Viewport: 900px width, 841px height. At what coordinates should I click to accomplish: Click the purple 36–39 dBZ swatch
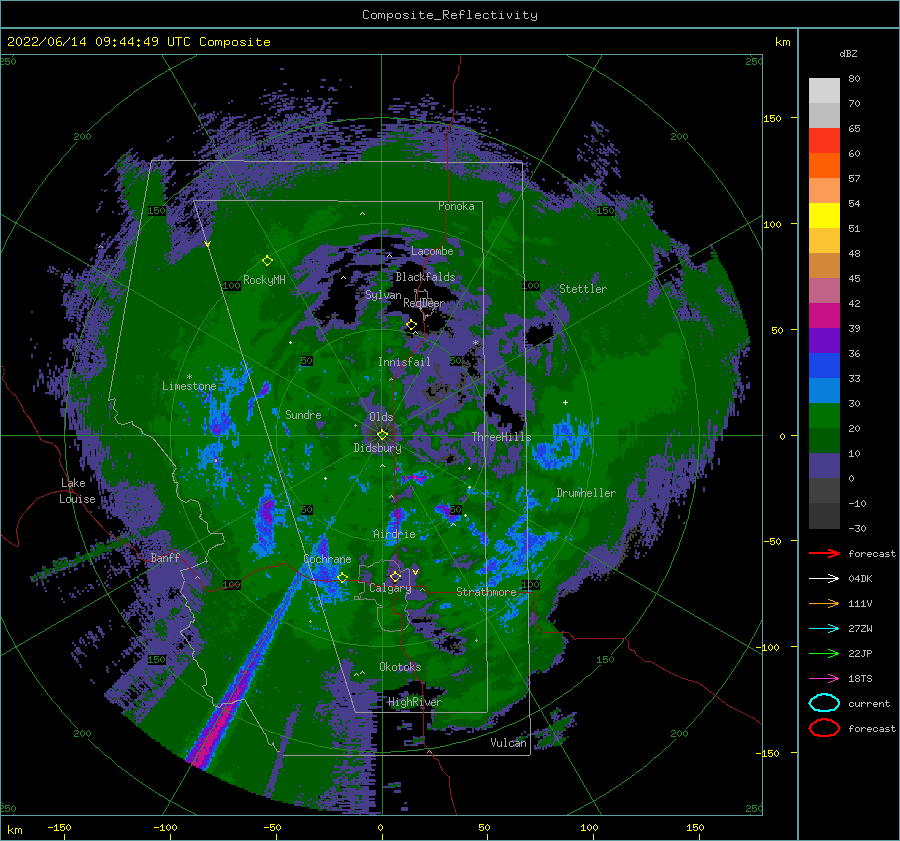click(x=824, y=341)
